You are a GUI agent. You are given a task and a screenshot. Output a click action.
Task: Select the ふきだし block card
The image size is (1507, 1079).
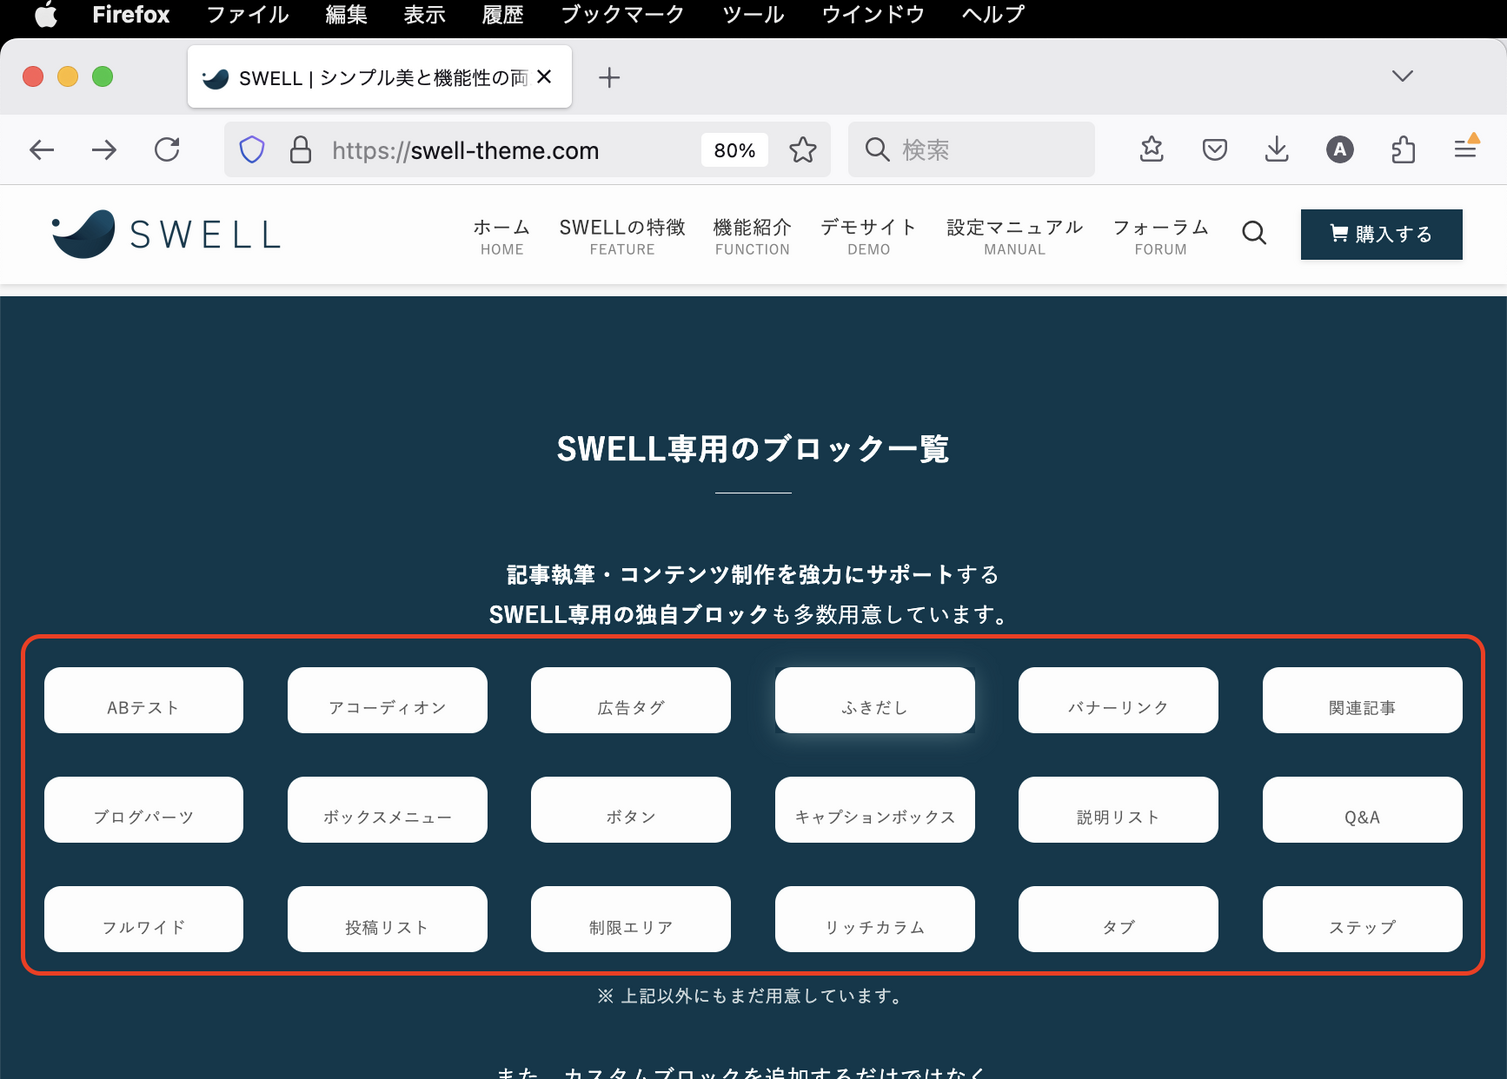tap(875, 700)
